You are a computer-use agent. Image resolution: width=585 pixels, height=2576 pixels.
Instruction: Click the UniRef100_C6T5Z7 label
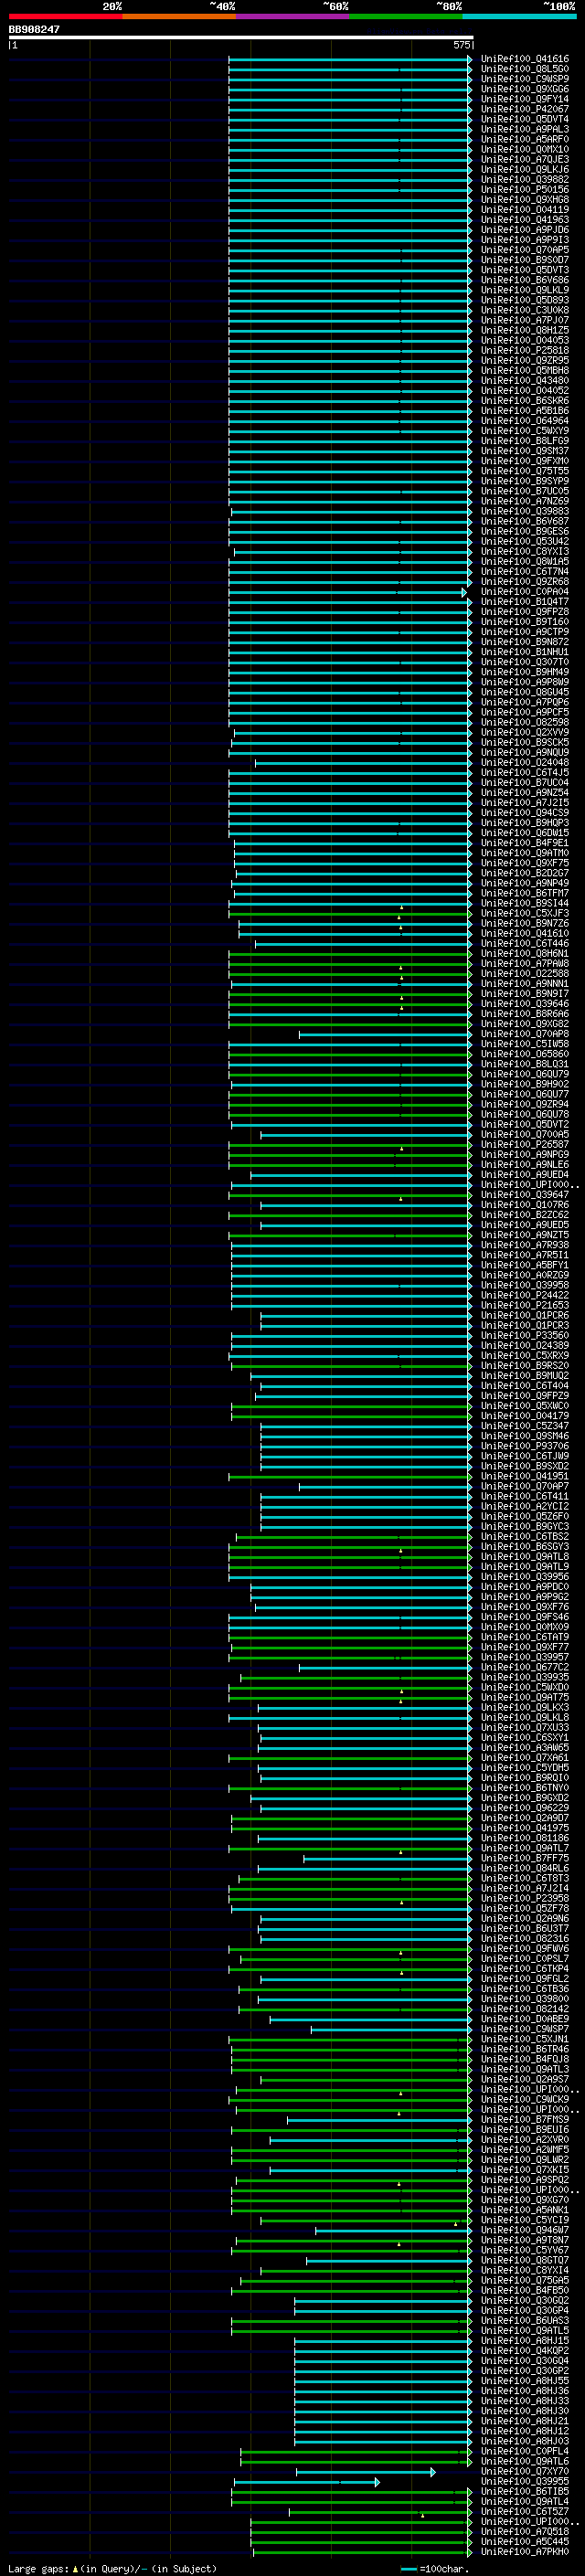click(x=525, y=2511)
